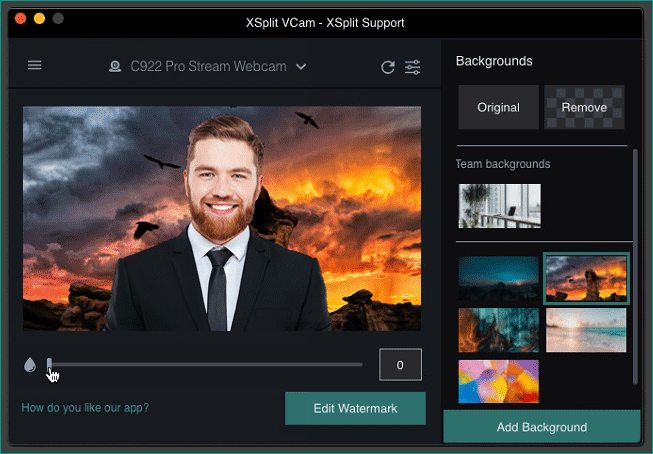Open the camera settings sliders icon
Image resolution: width=653 pixels, height=454 pixels.
click(413, 67)
